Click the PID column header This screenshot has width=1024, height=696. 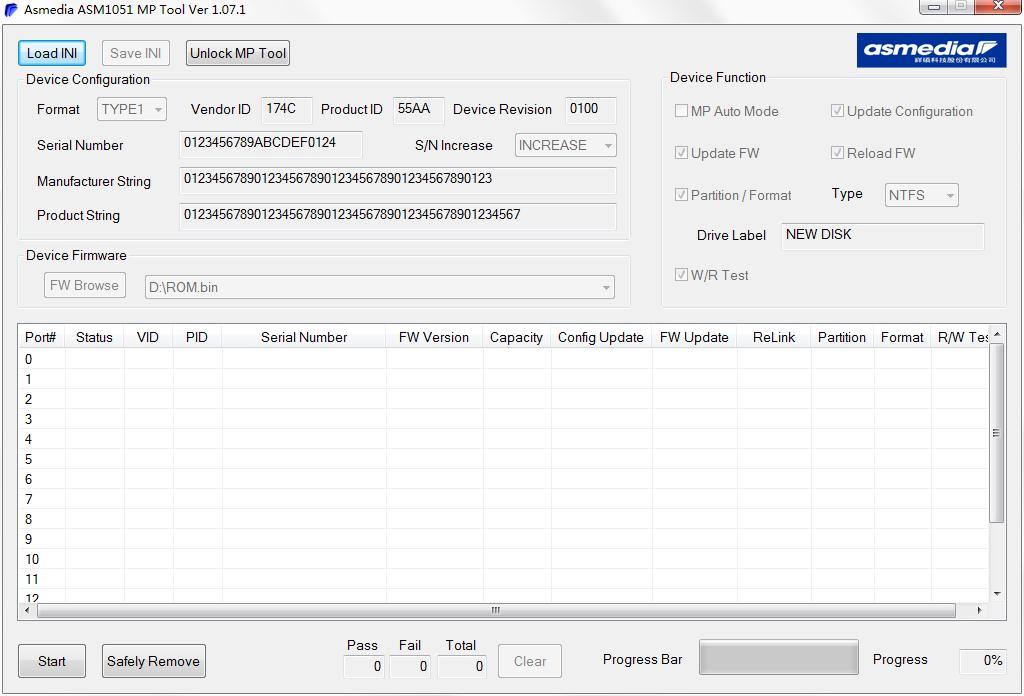click(197, 338)
